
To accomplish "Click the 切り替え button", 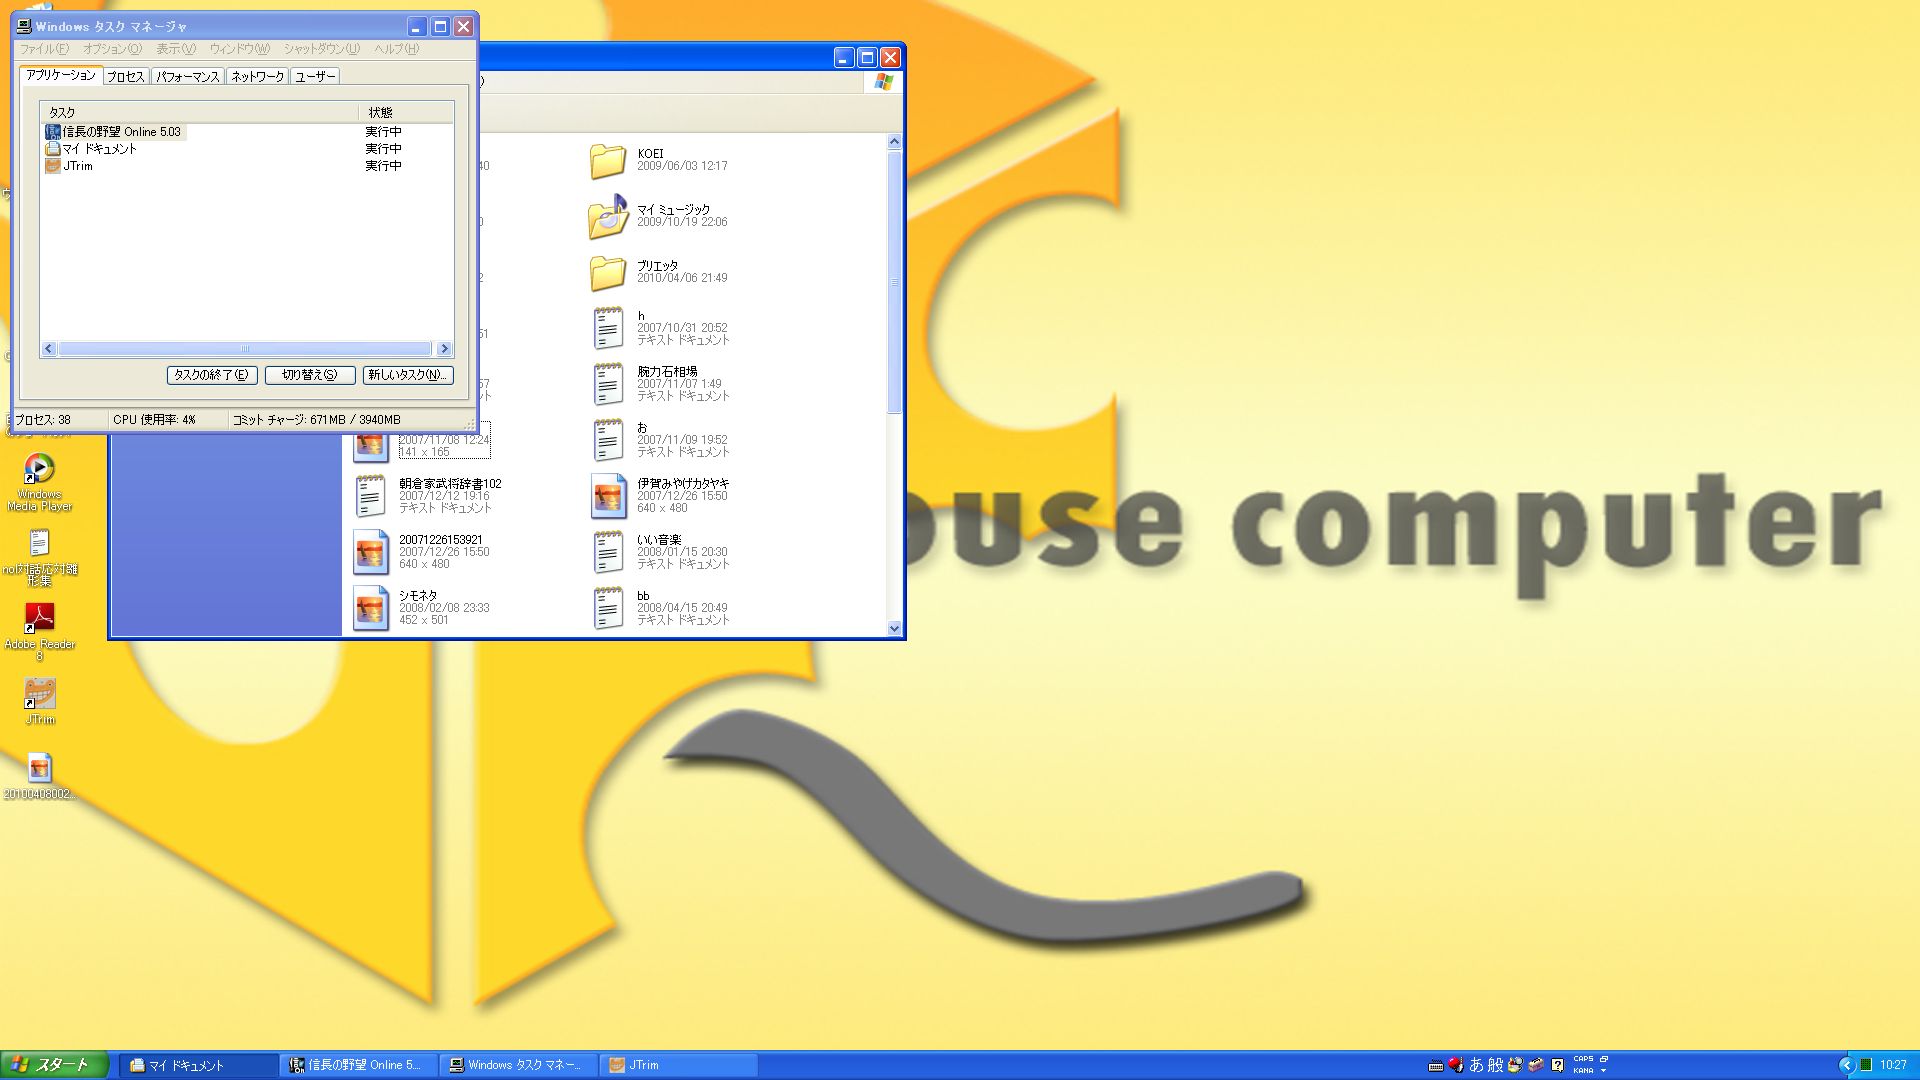I will tap(310, 375).
